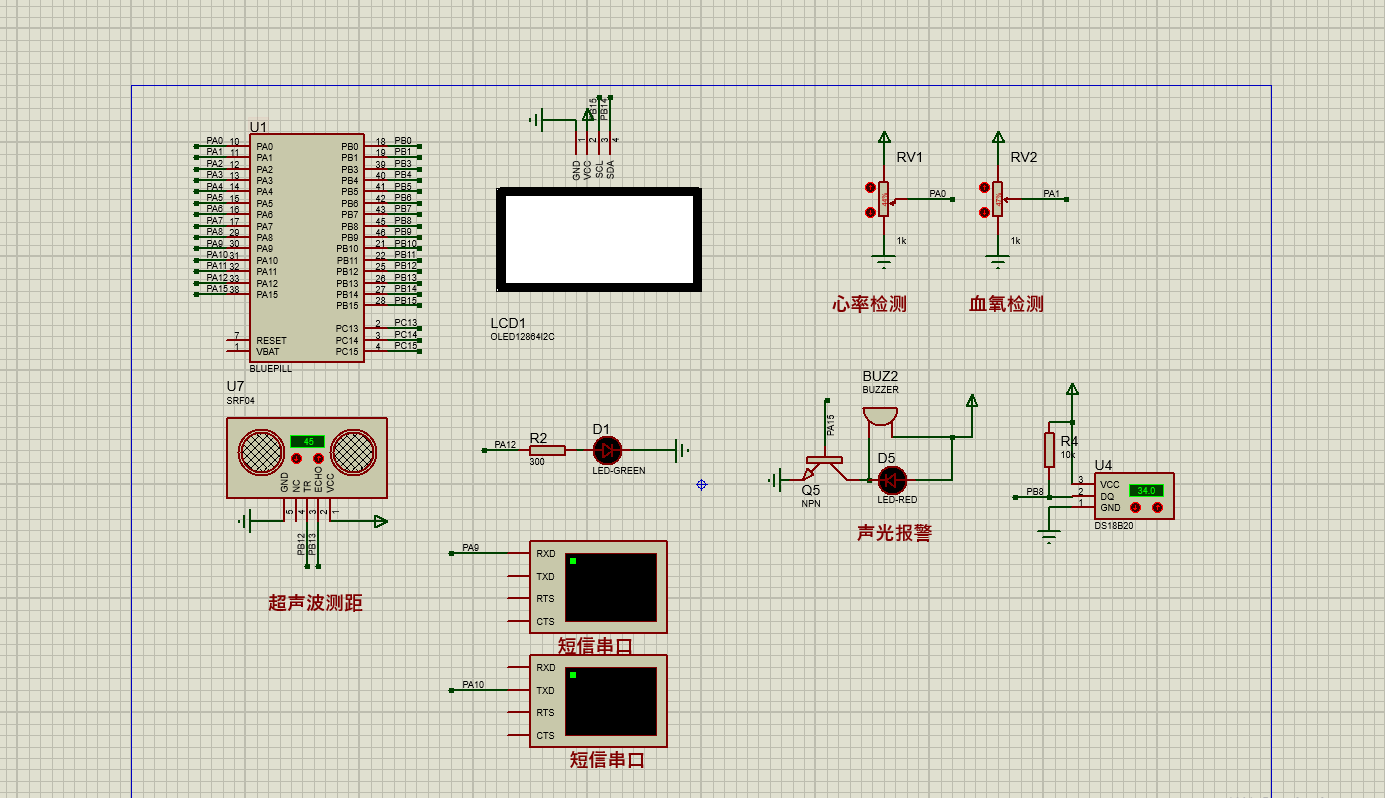
Task: Increase RV1 with its upper red button
Action: pyautogui.click(x=872, y=187)
